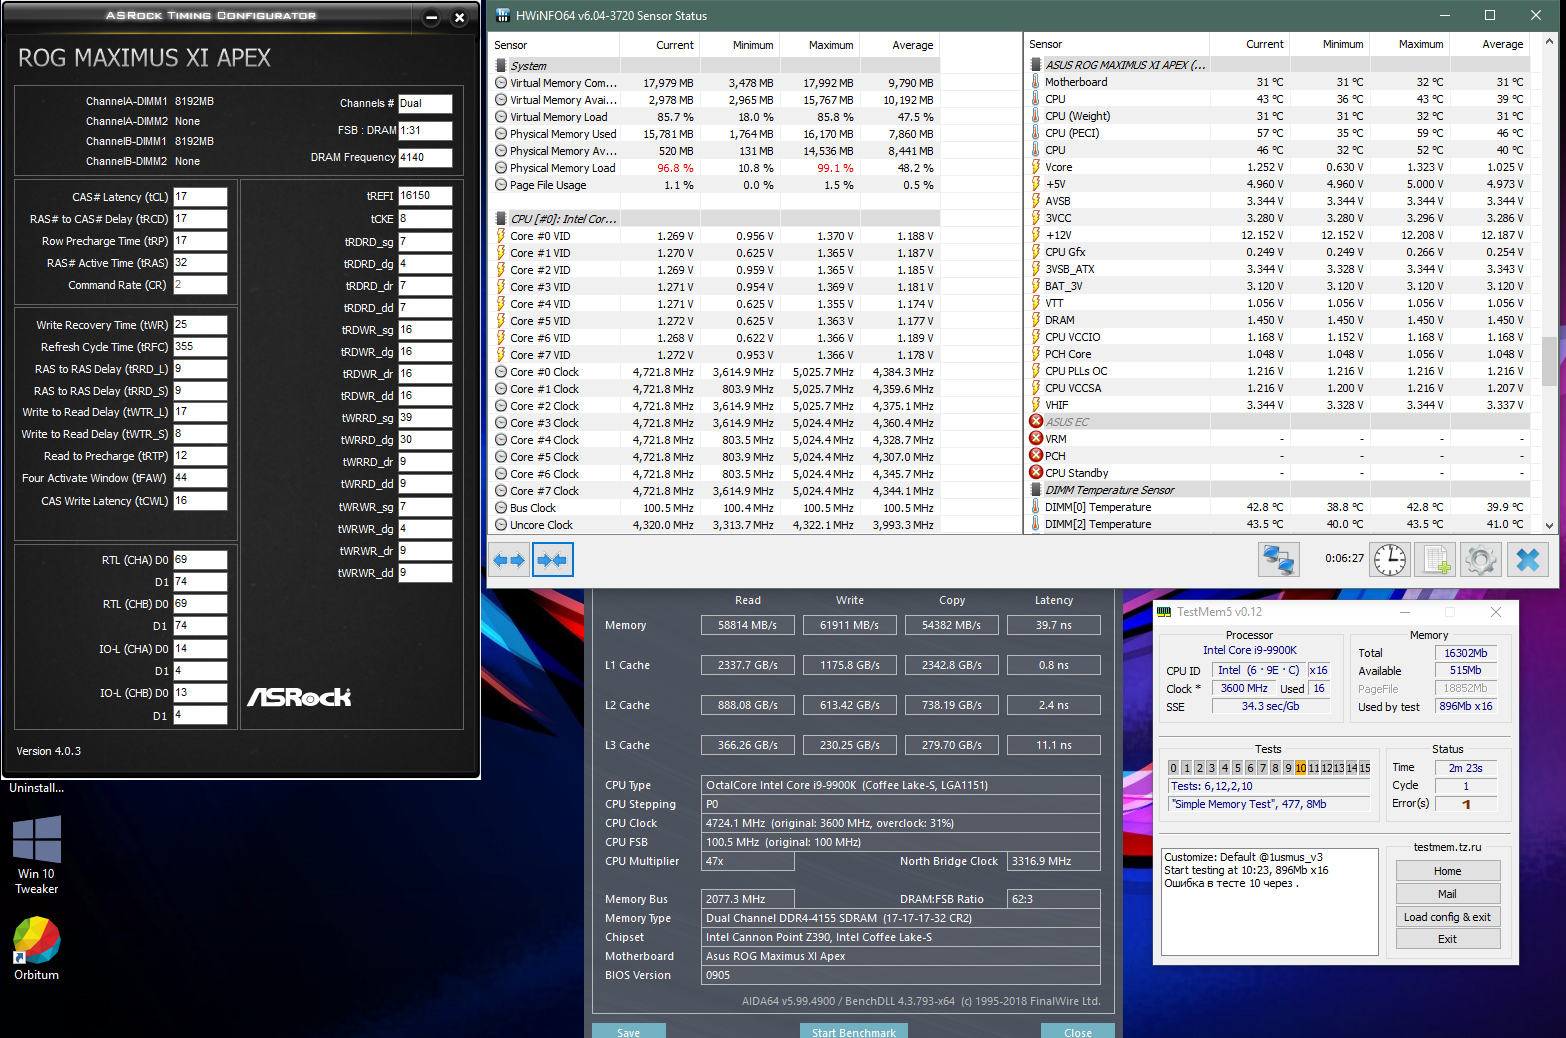Minimize the ASRock Timing Configurator window

coord(431,17)
